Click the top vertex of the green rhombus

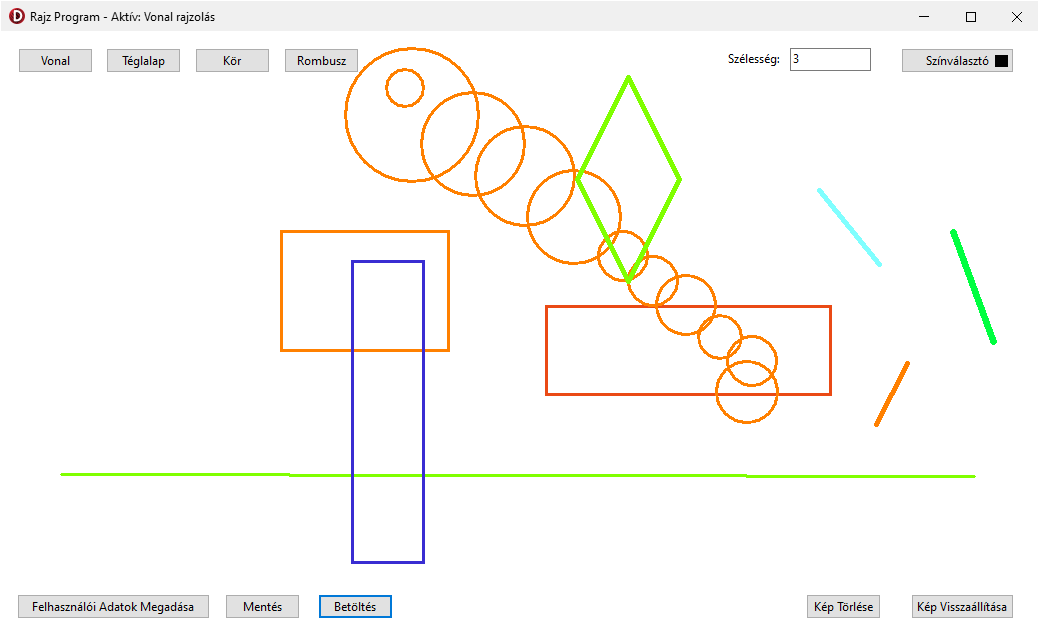coord(628,77)
